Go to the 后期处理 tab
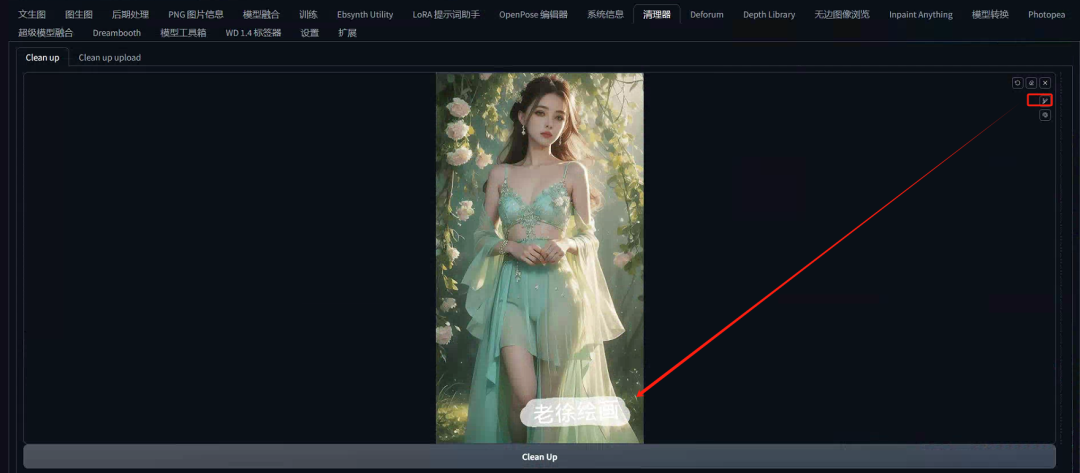Screen dimensions: 1080x473 130,14
